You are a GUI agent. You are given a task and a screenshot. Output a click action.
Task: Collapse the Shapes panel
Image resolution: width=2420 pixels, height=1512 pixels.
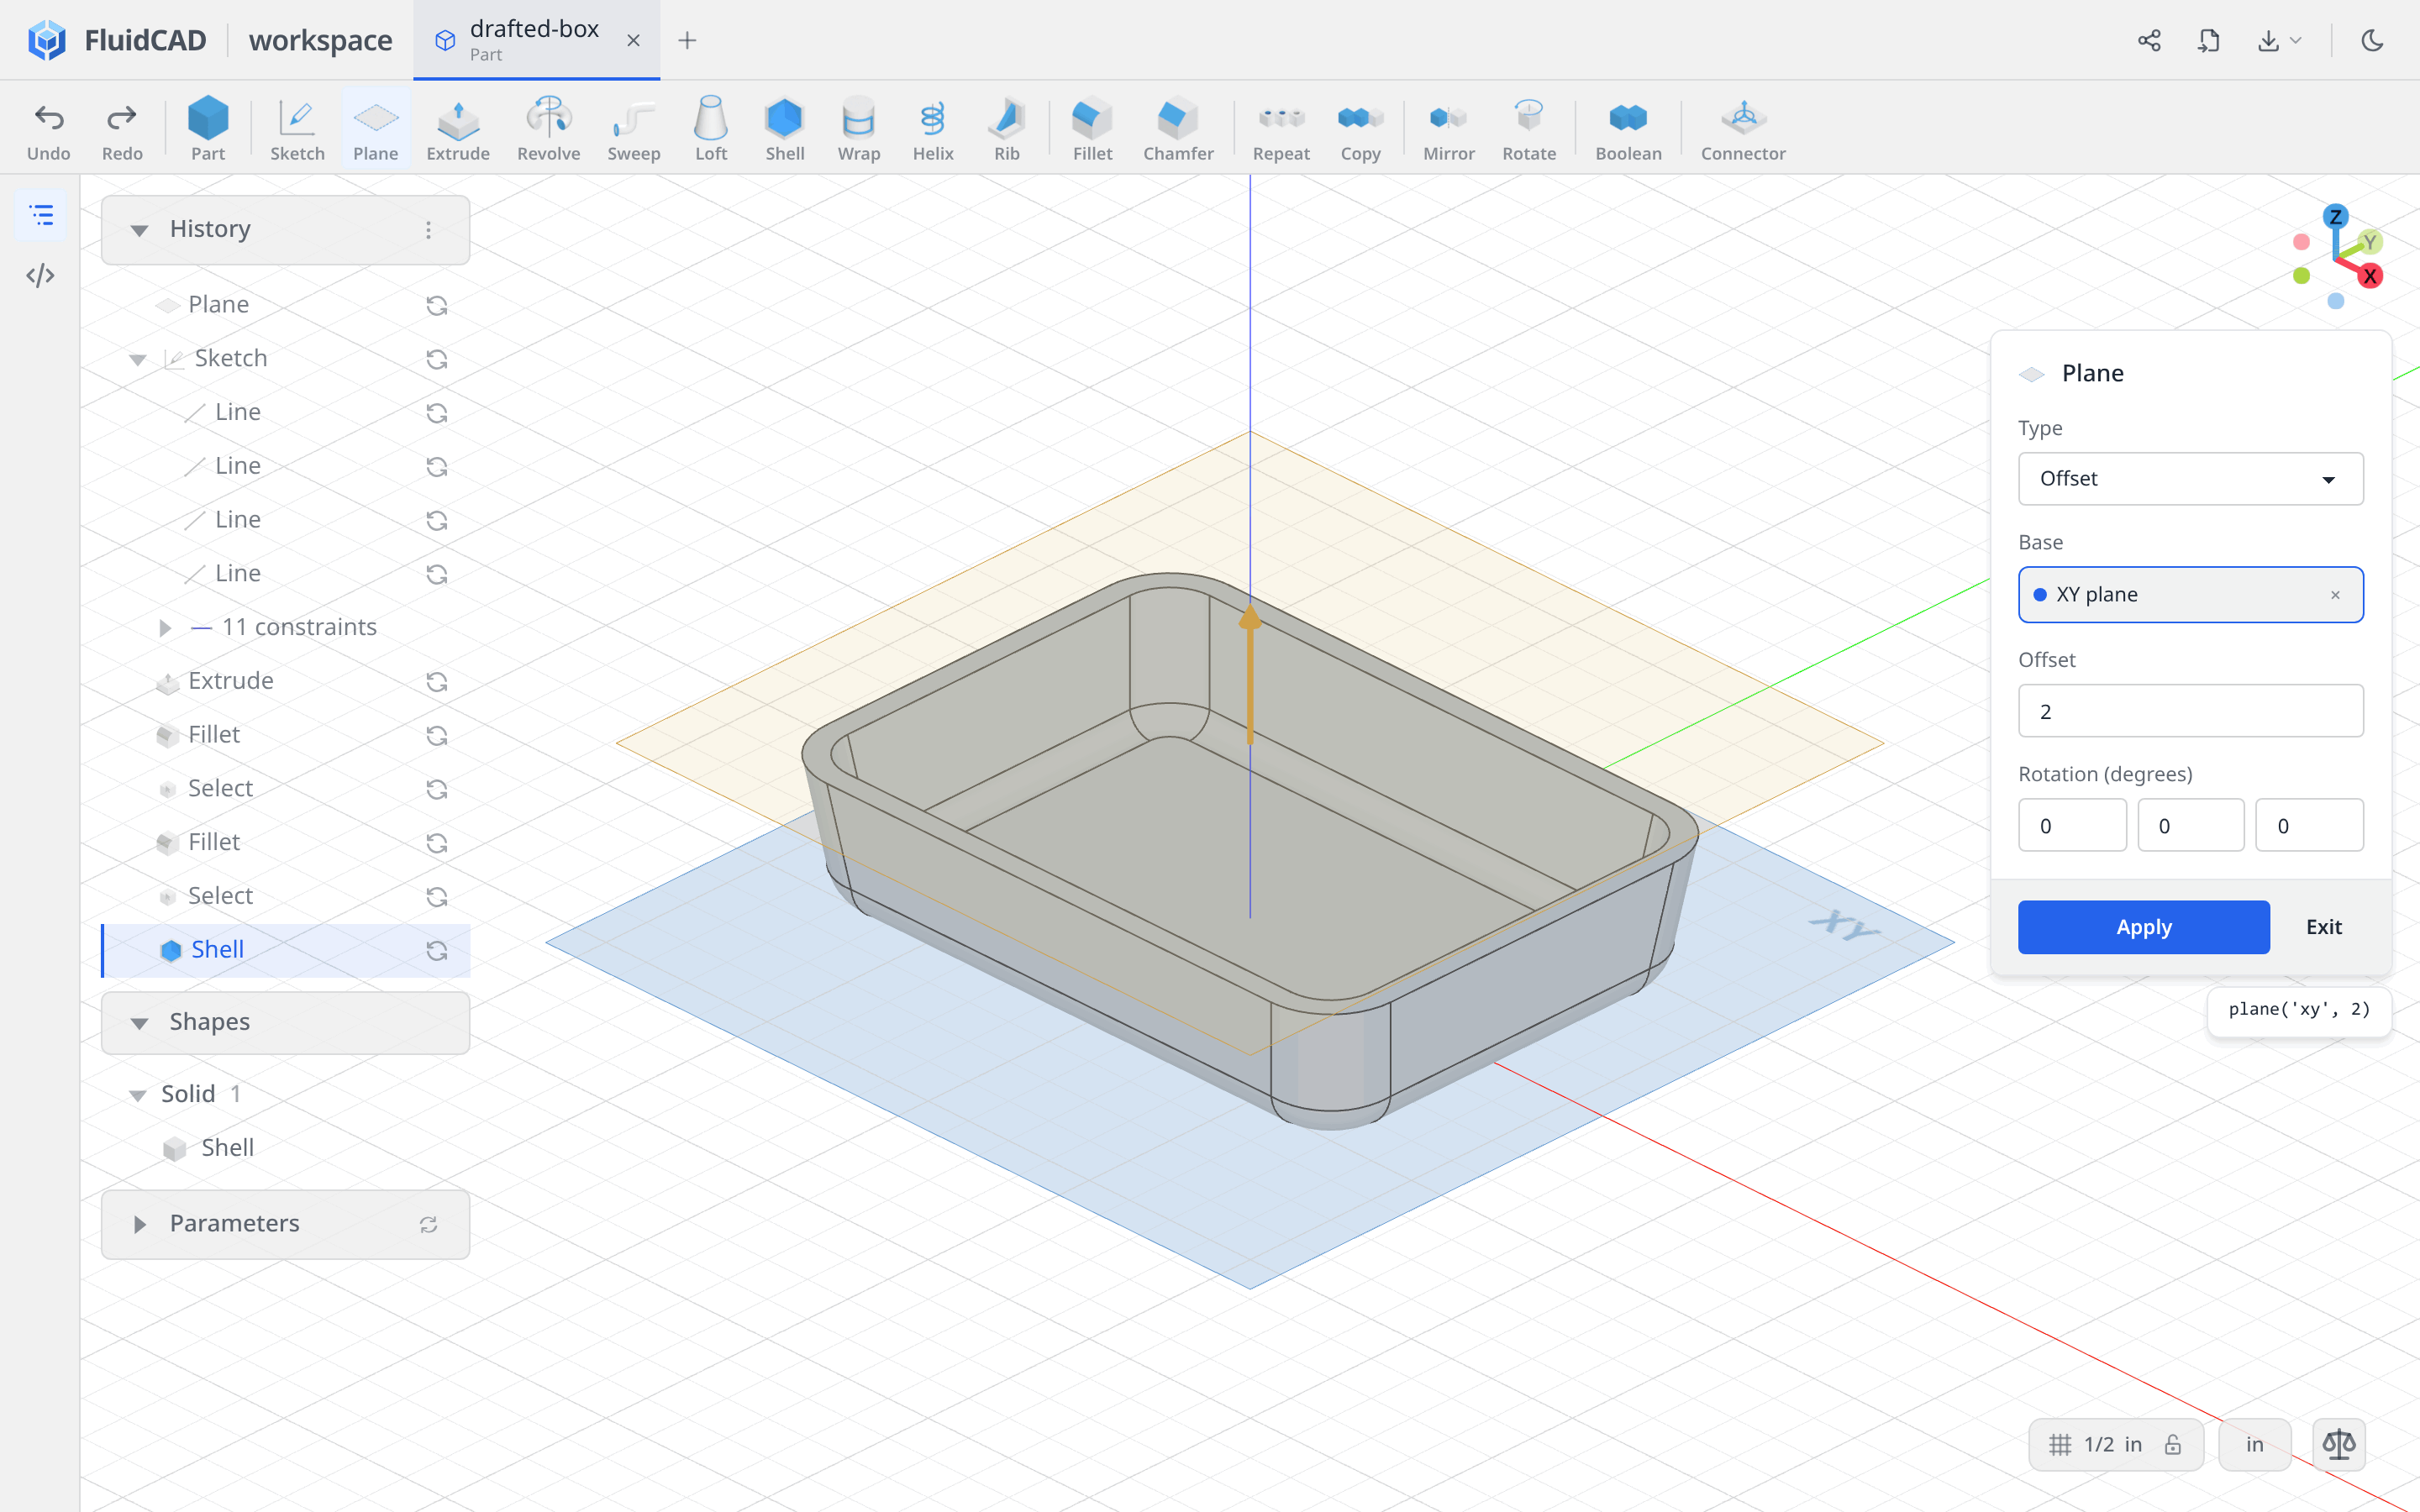(x=139, y=1022)
